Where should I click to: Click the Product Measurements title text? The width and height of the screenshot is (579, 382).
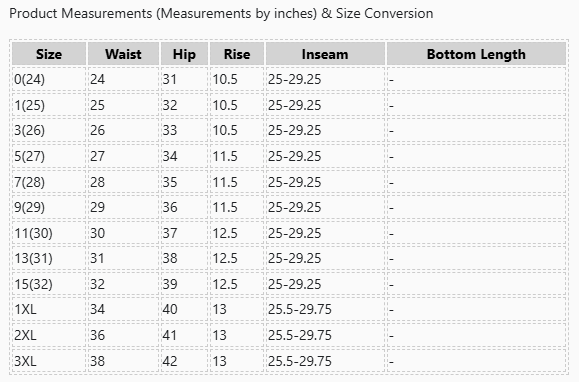click(221, 14)
